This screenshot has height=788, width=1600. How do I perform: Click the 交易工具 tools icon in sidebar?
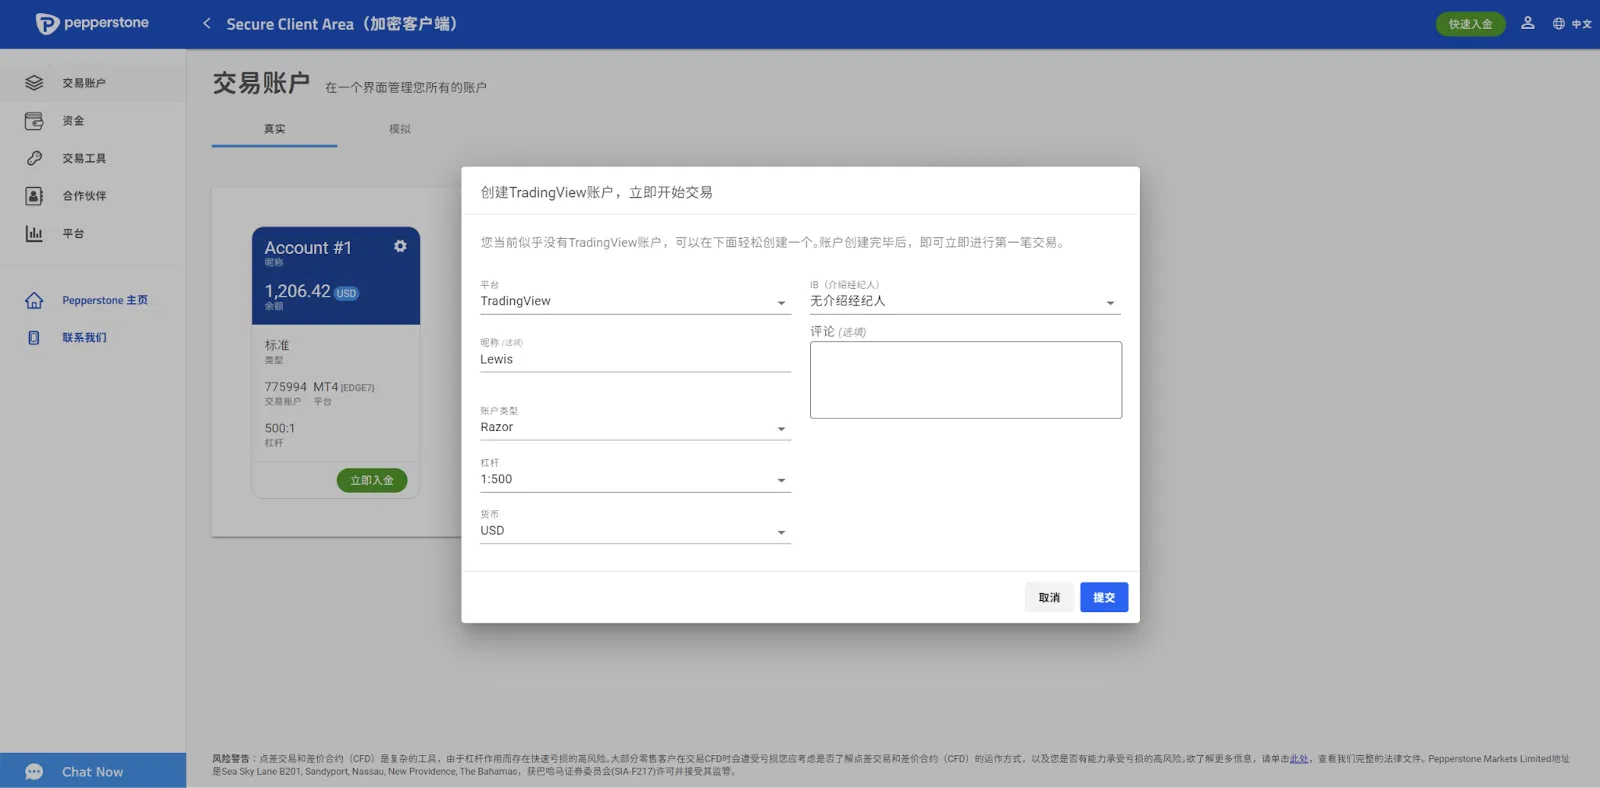point(34,158)
